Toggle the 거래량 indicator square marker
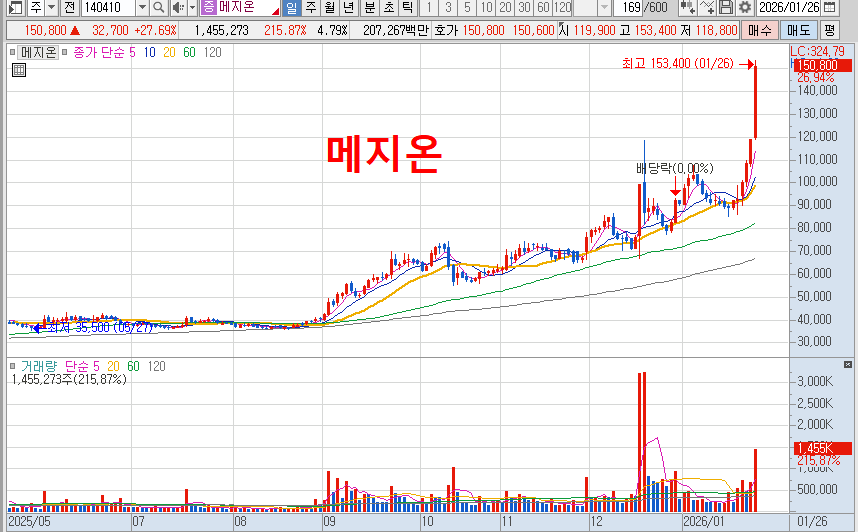This screenshot has height=532, width=858. (13, 366)
